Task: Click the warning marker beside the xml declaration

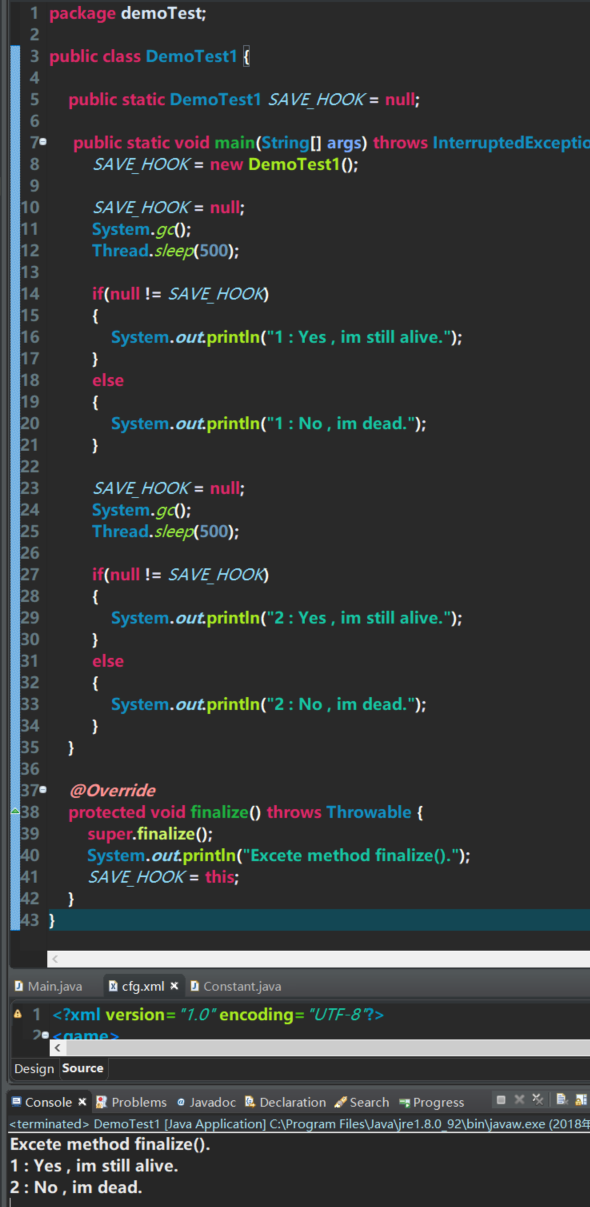Action: pyautogui.click(x=17, y=1013)
